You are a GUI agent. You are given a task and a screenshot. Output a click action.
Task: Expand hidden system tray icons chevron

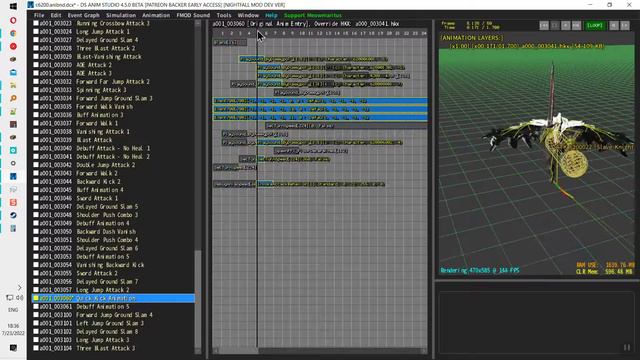[x=19, y=287]
